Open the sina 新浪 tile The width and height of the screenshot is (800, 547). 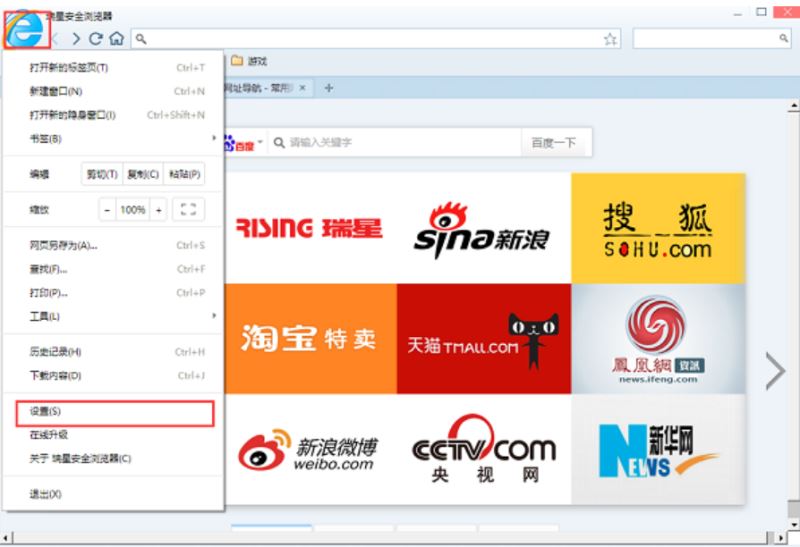coord(484,228)
